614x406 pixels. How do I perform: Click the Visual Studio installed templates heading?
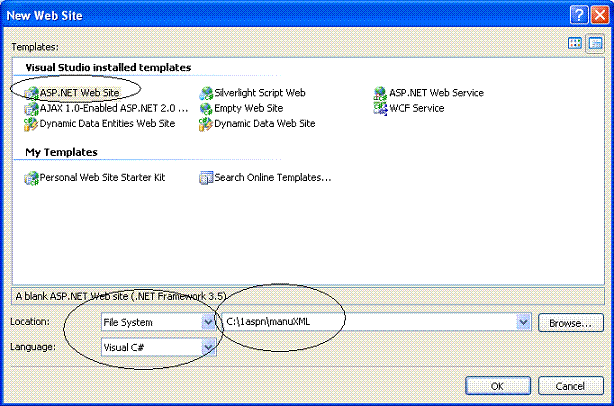(x=108, y=67)
